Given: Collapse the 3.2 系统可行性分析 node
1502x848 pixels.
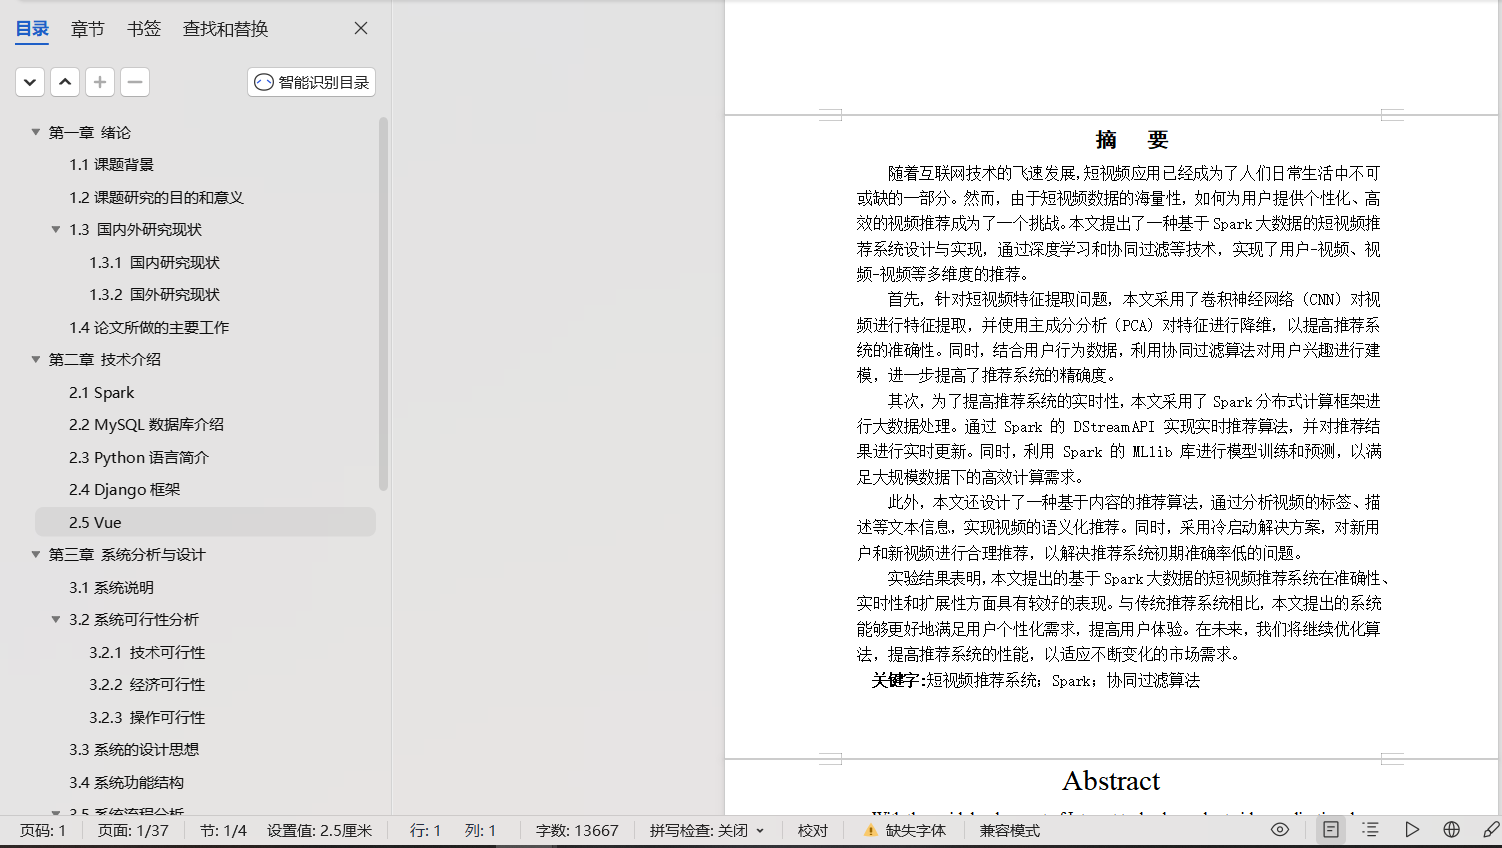Looking at the screenshot, I should pos(56,619).
